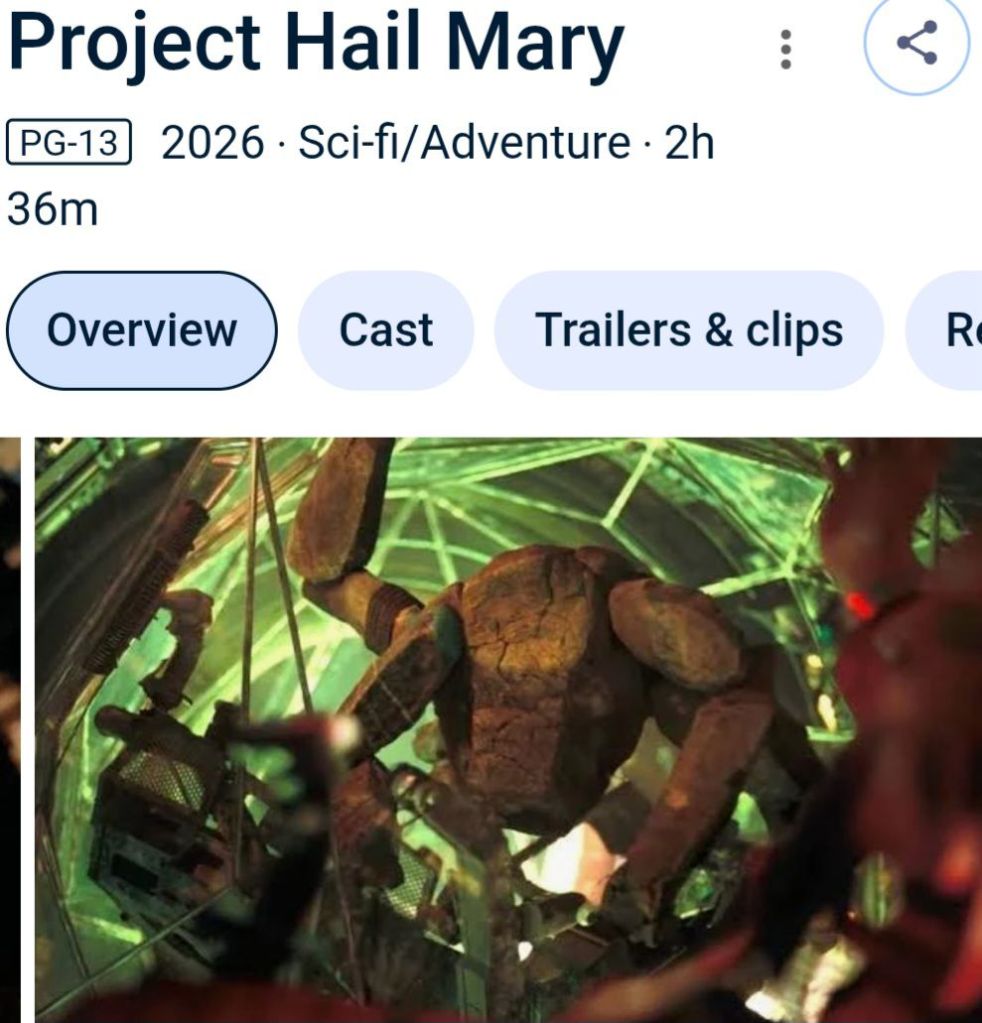The width and height of the screenshot is (982, 1023).
Task: Click the 36m runtime text
Action: 53,210
